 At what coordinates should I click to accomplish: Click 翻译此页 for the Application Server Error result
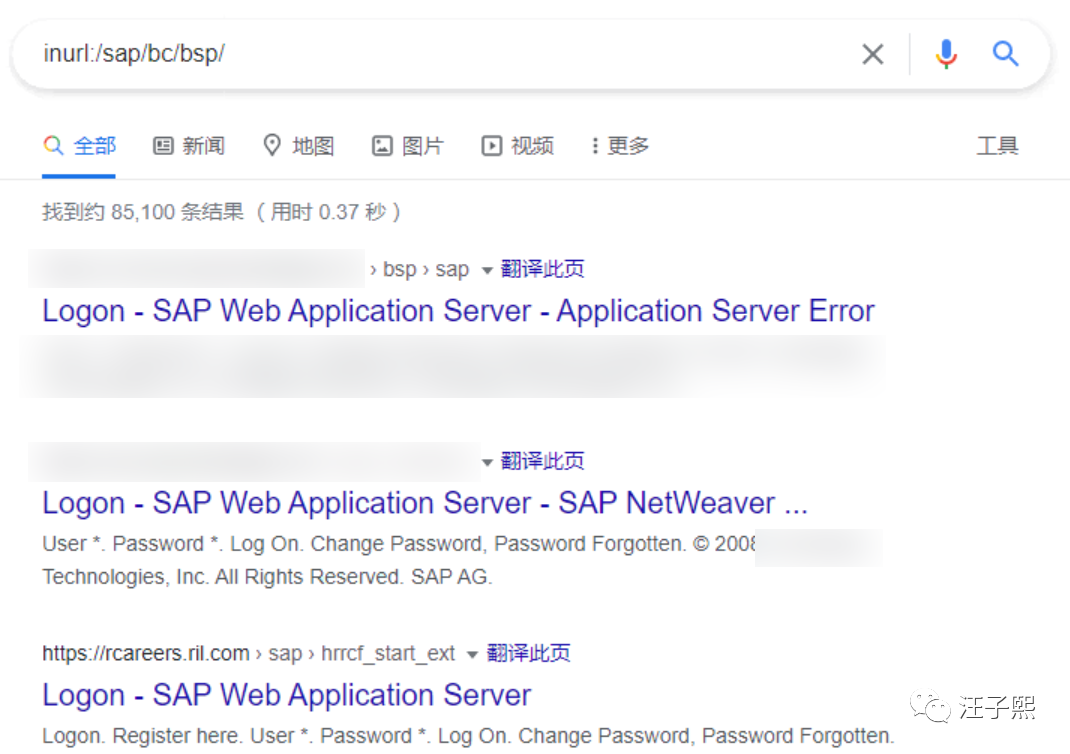(x=543, y=269)
